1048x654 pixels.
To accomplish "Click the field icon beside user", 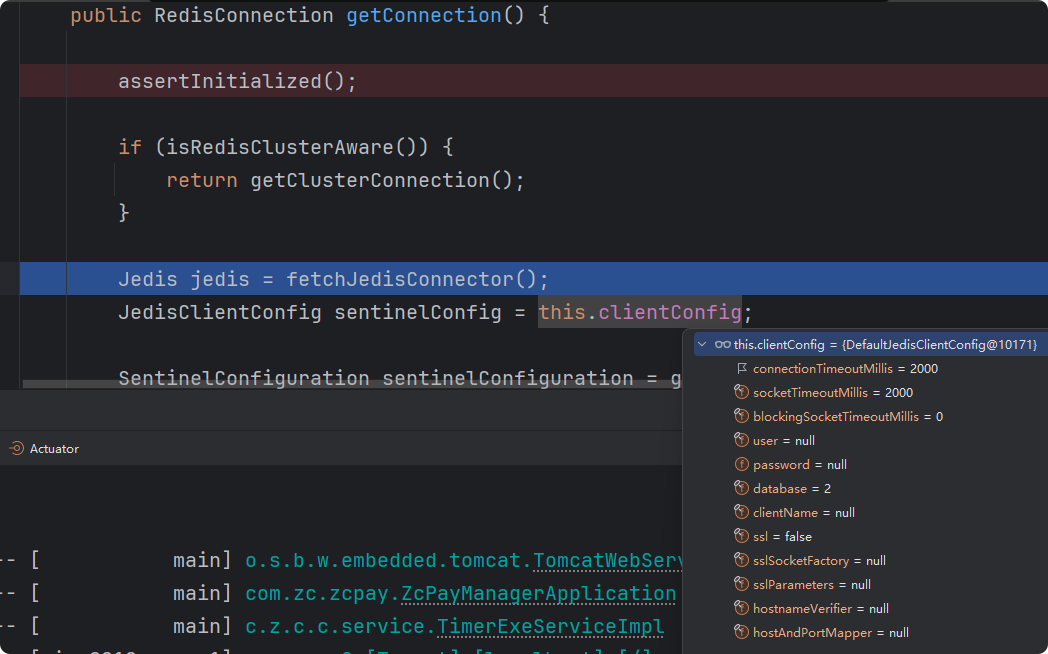I will [x=741, y=440].
